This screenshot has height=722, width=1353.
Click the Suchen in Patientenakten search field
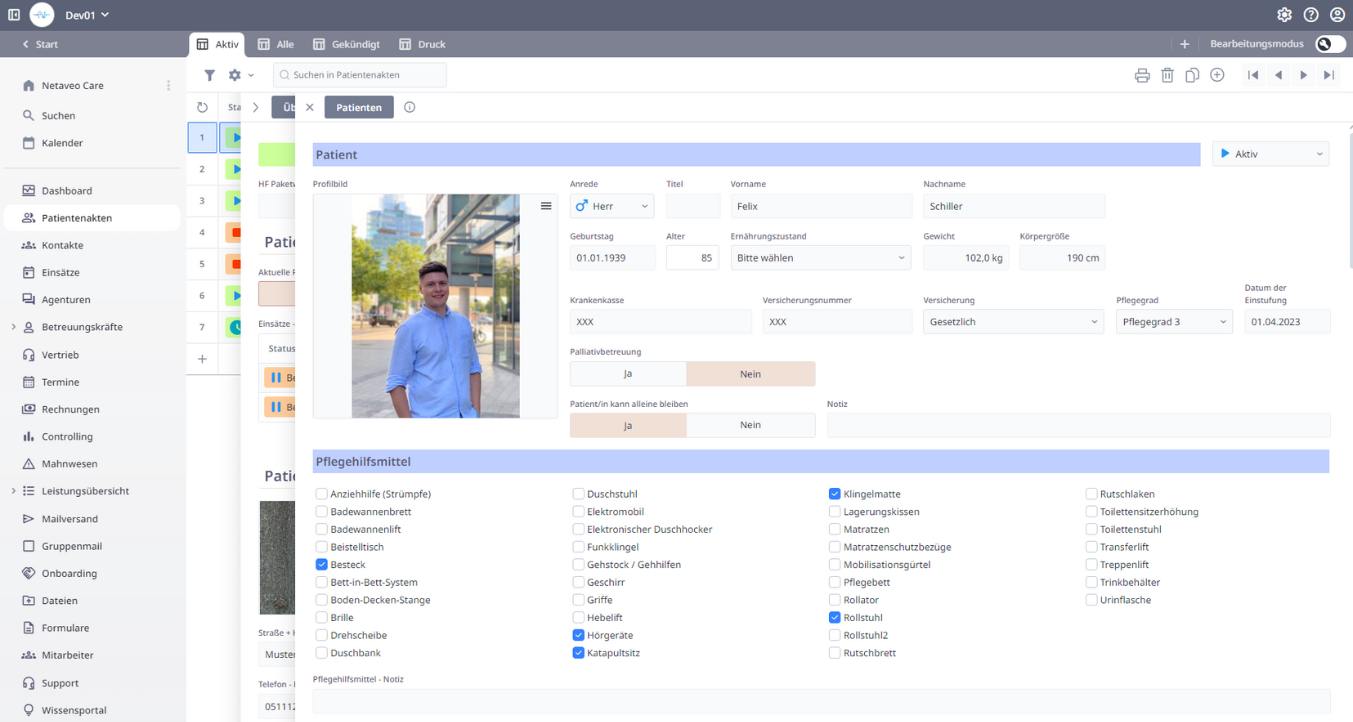click(x=360, y=75)
